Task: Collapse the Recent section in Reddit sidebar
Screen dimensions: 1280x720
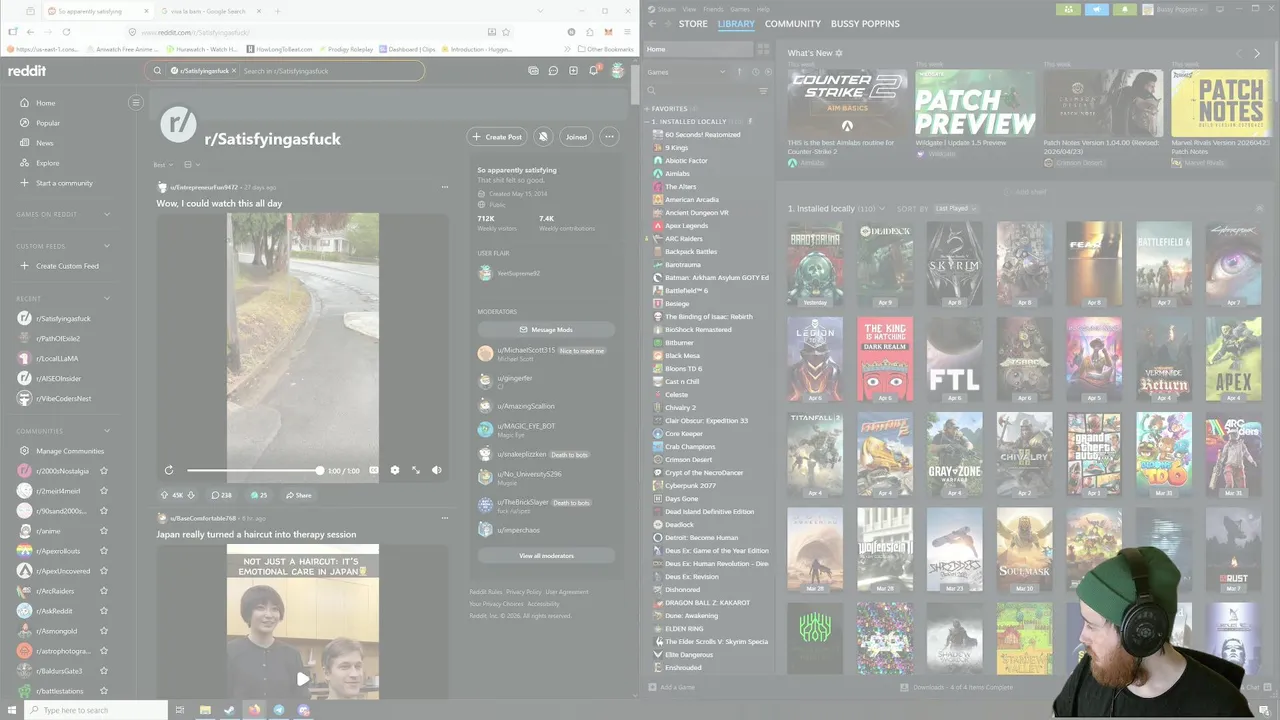Action: [107, 298]
